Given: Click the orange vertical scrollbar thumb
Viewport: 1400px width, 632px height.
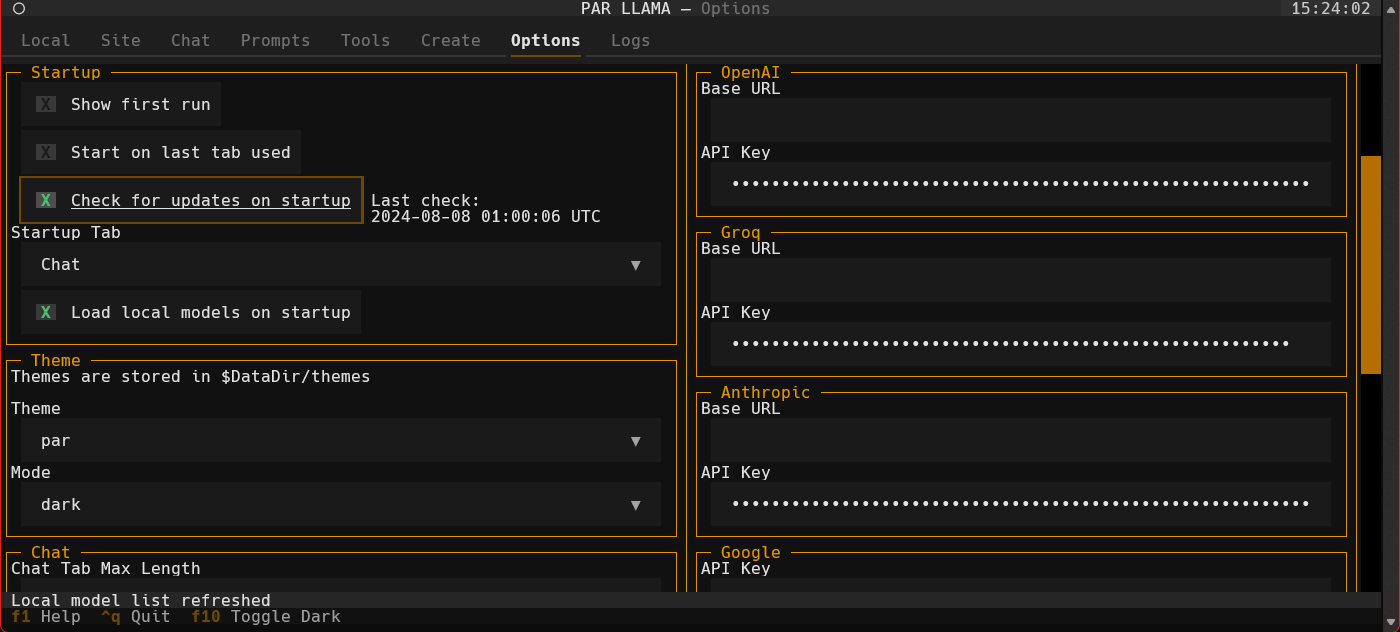Looking at the screenshot, I should click(1370, 264).
